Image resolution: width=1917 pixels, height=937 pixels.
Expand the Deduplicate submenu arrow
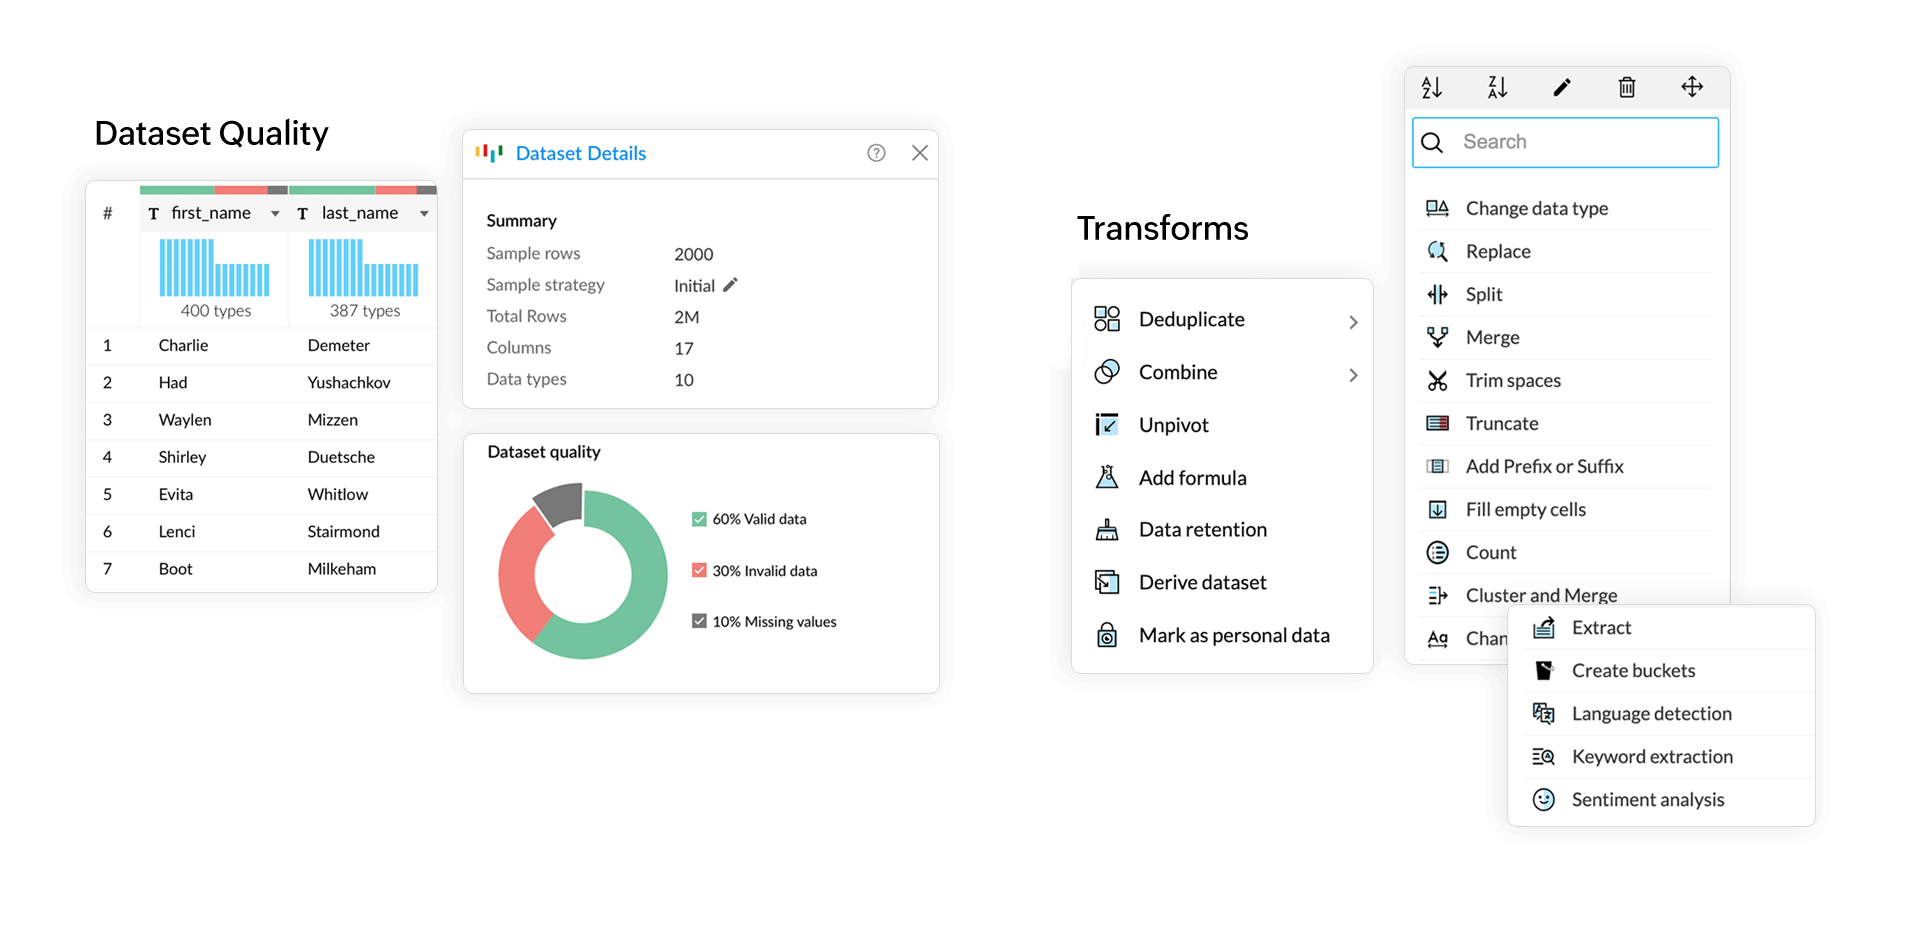pos(1353,322)
